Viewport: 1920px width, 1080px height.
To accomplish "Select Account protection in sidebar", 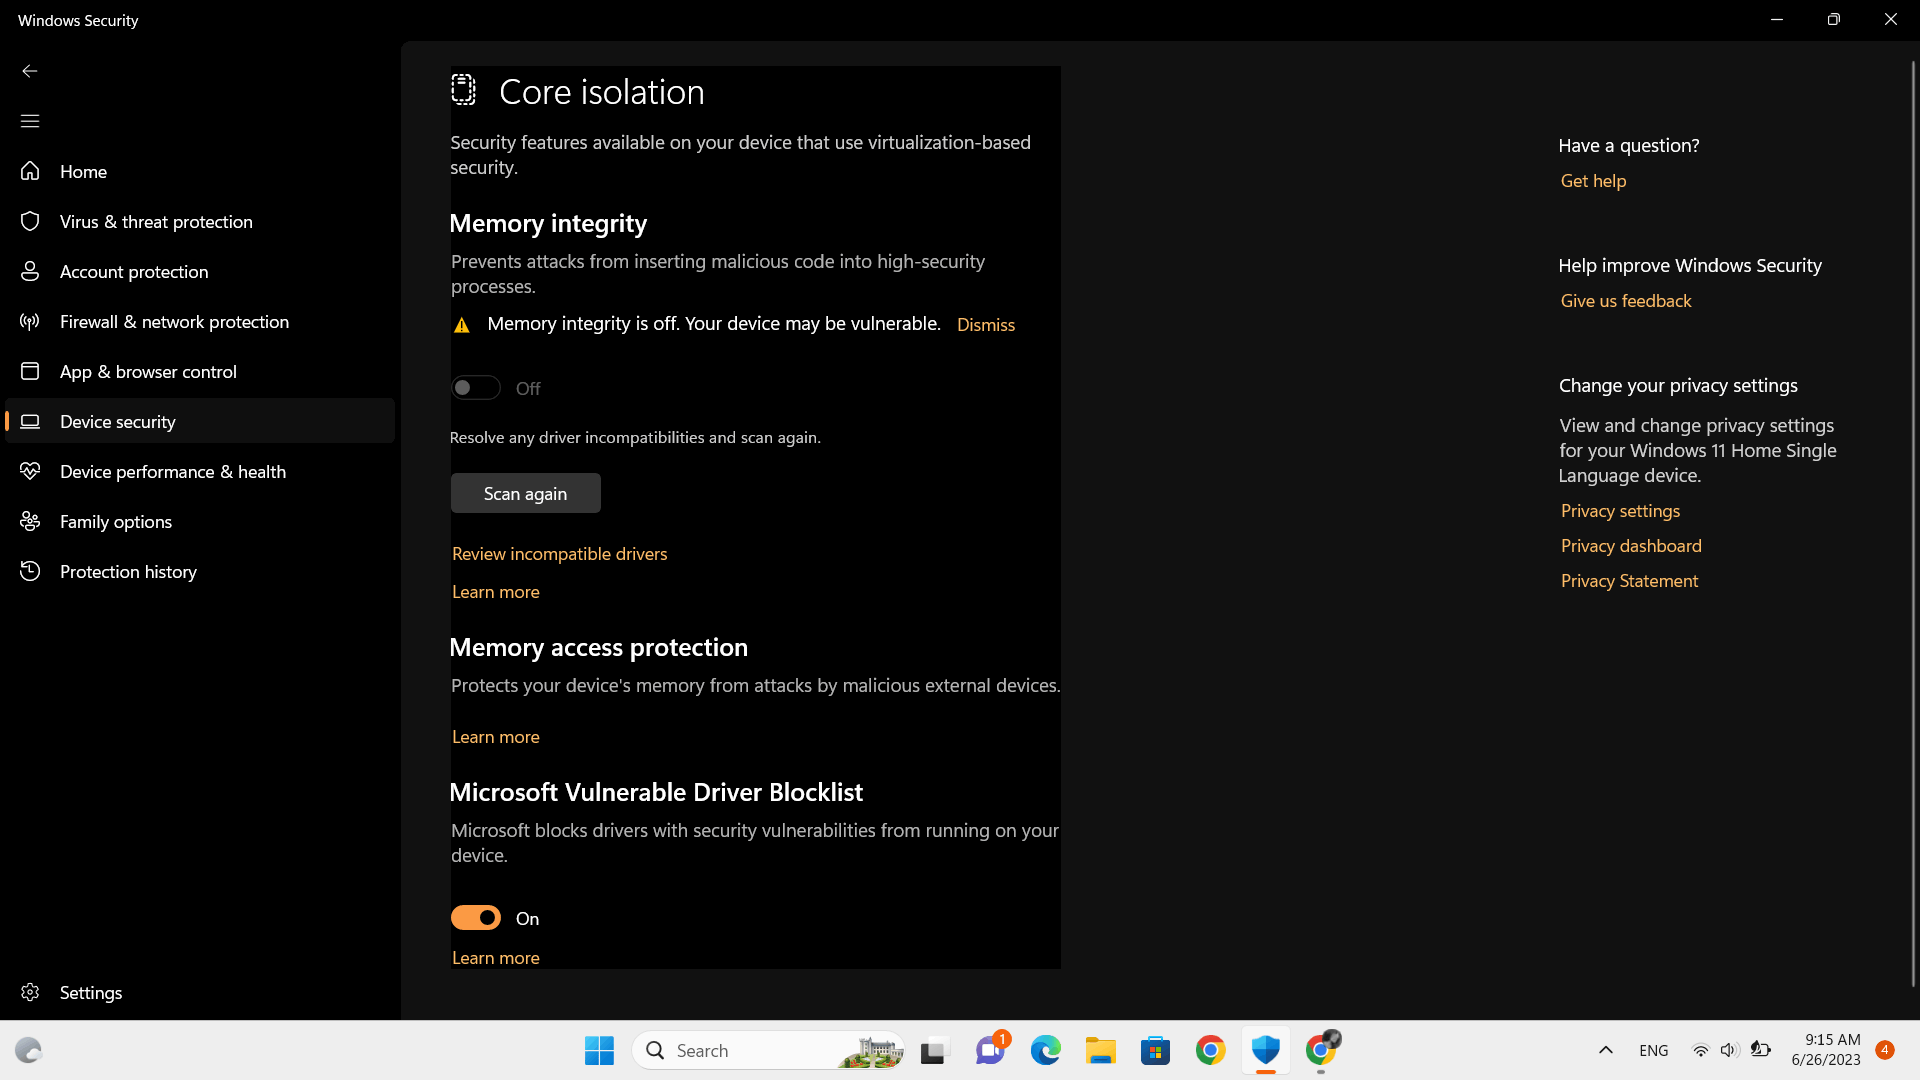I will (200, 271).
